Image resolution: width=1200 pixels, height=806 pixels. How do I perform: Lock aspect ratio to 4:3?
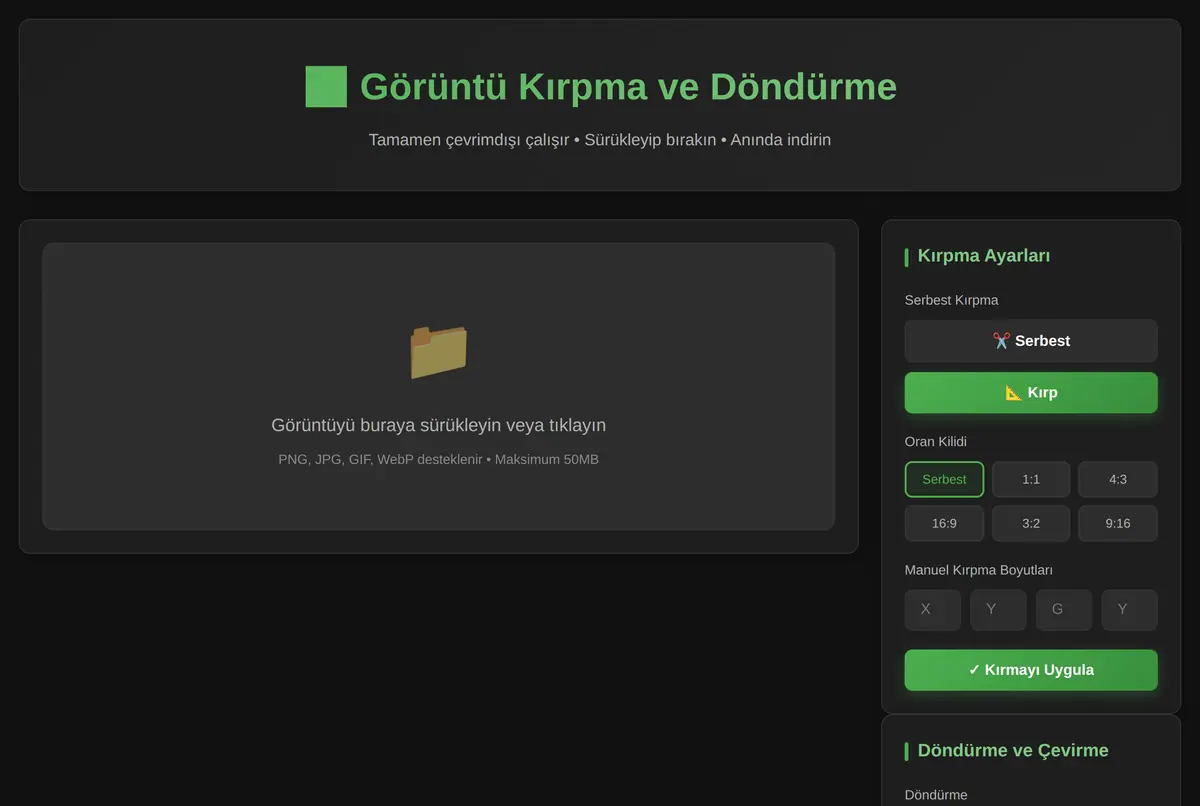tap(1118, 479)
